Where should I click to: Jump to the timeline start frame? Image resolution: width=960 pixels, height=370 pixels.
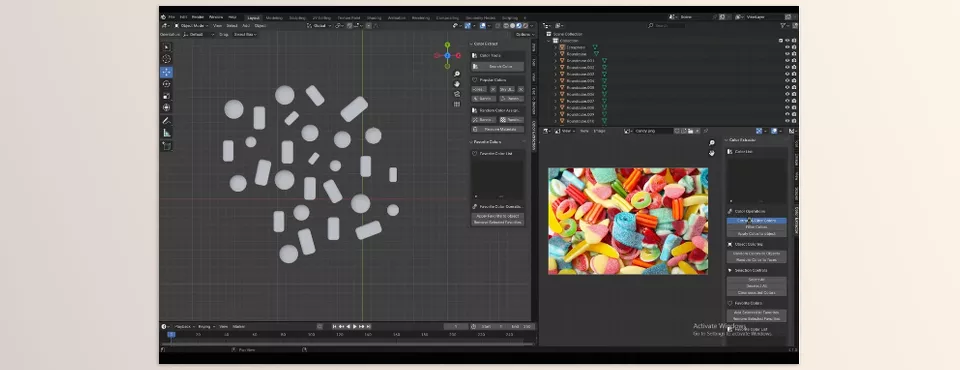pos(334,327)
